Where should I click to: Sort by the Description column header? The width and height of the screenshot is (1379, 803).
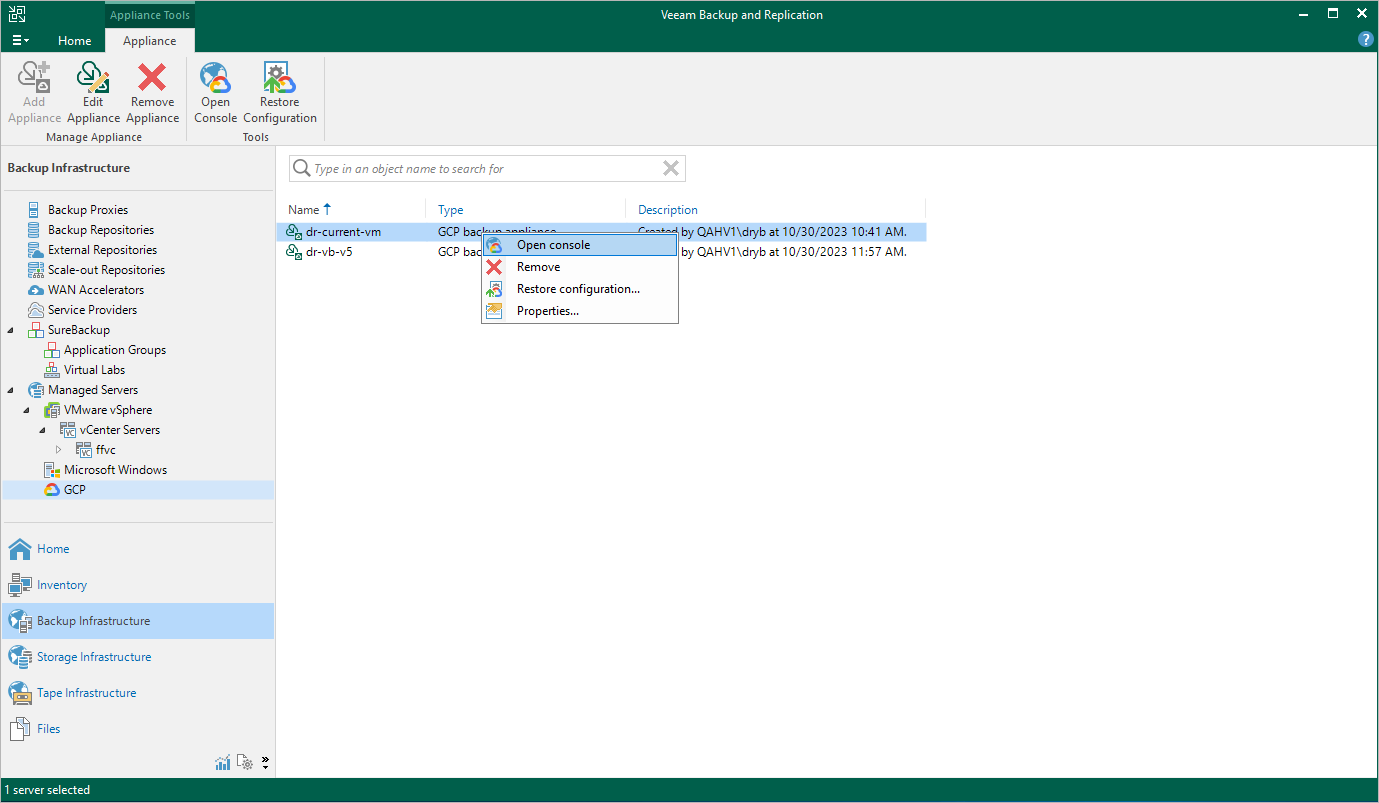[668, 210]
